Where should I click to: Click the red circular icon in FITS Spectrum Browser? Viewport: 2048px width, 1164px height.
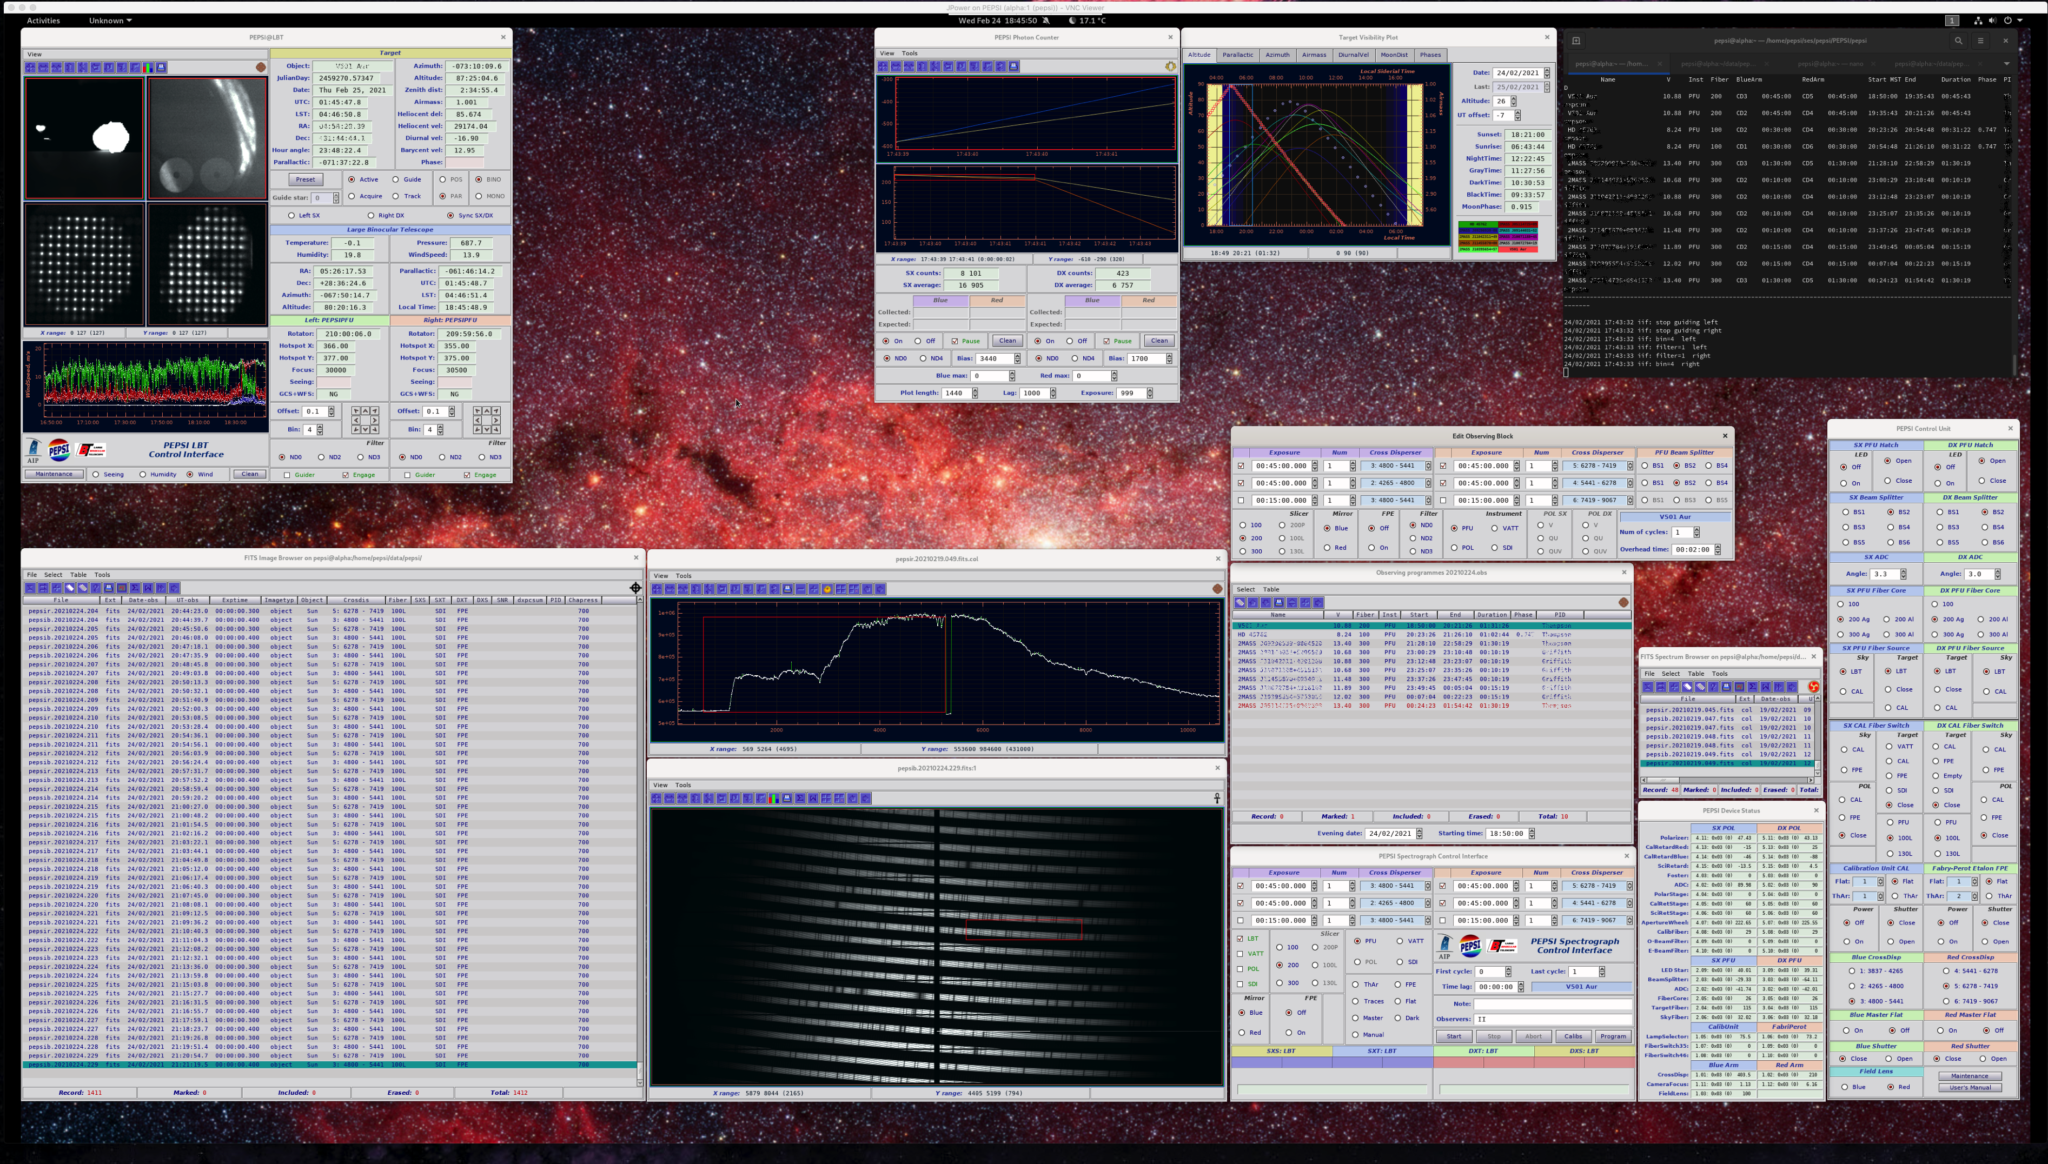(1813, 687)
